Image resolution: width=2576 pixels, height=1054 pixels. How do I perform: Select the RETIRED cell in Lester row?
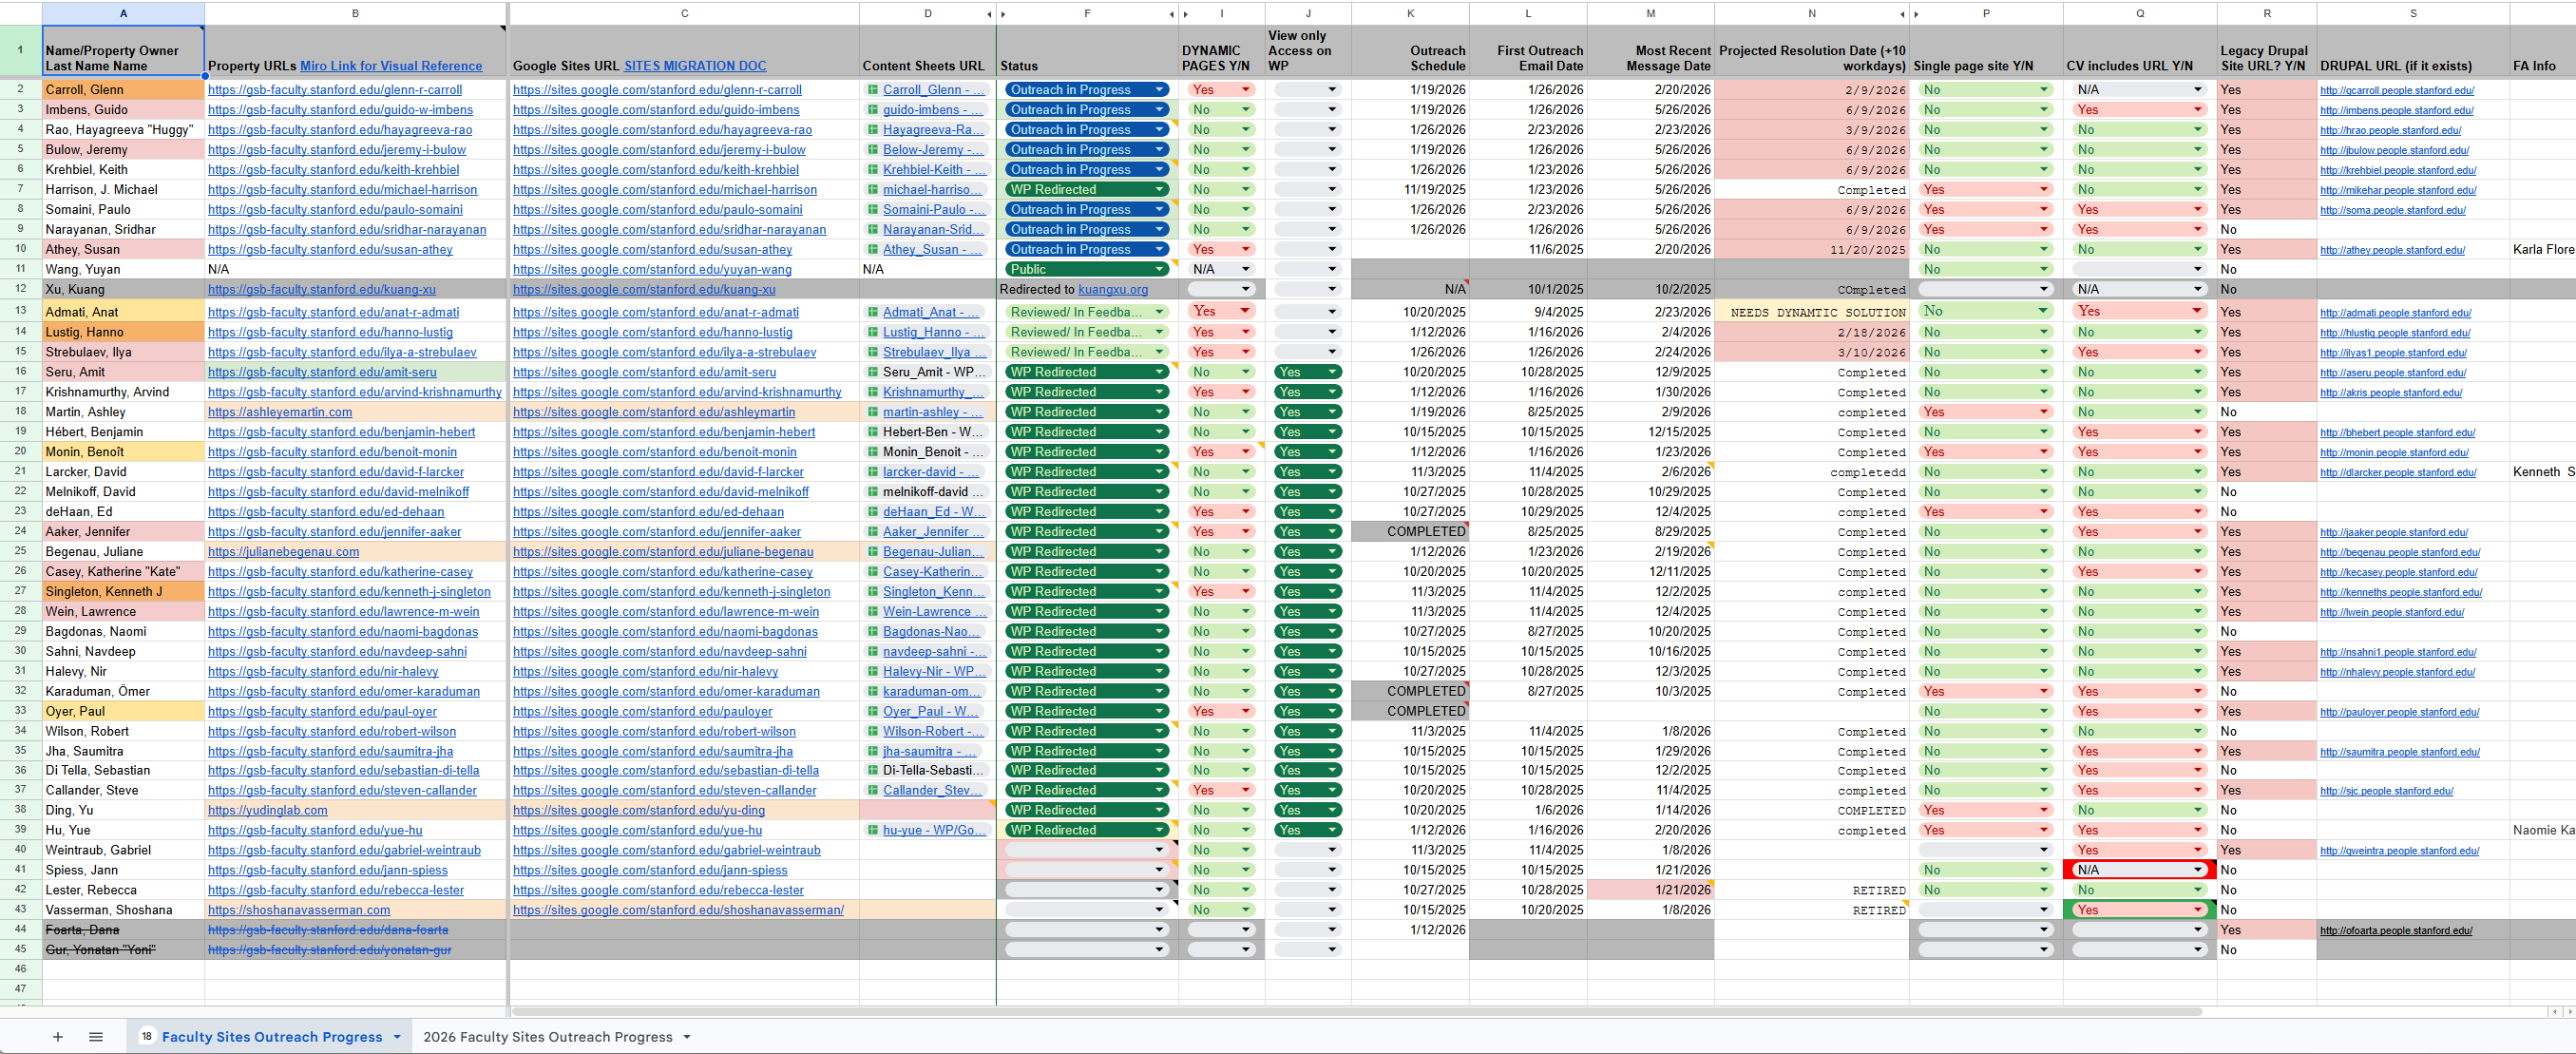(x=1812, y=890)
